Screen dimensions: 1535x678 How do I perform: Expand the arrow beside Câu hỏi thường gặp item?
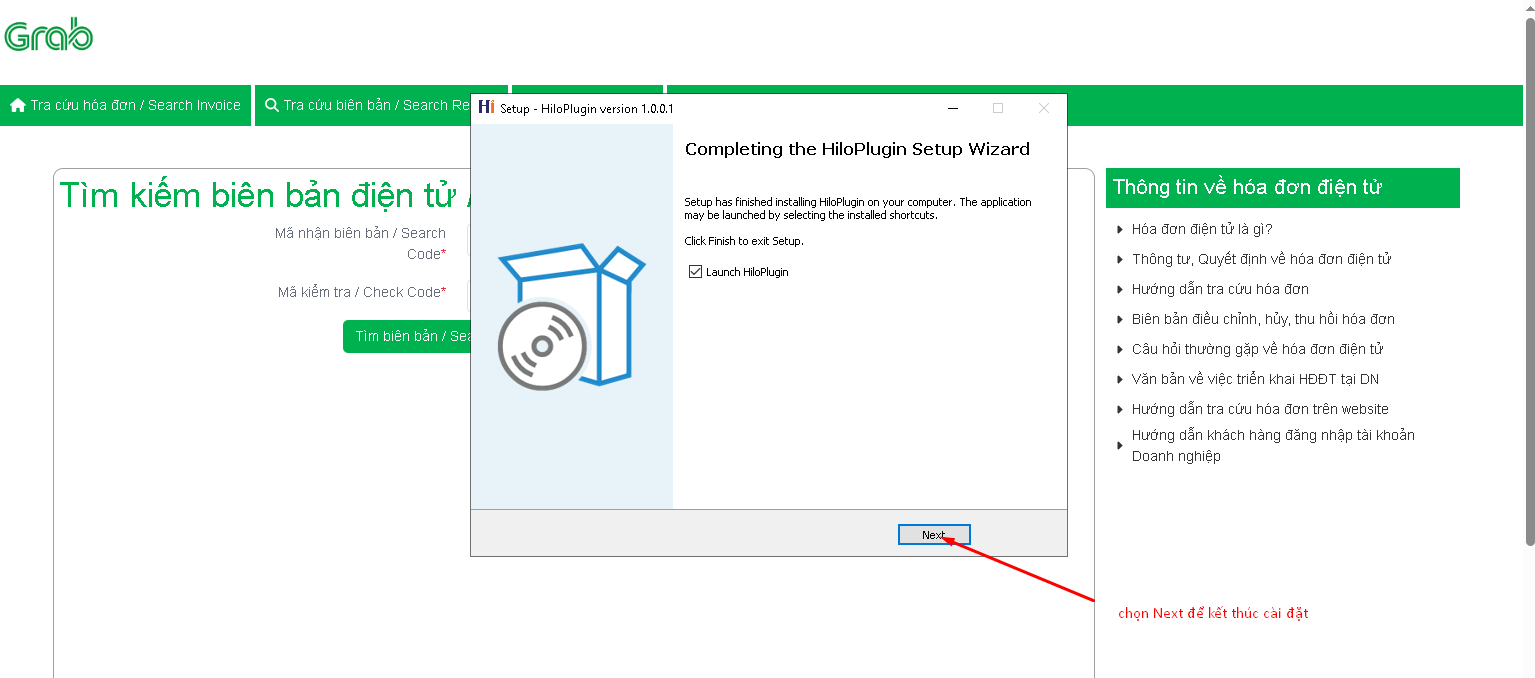click(1120, 350)
